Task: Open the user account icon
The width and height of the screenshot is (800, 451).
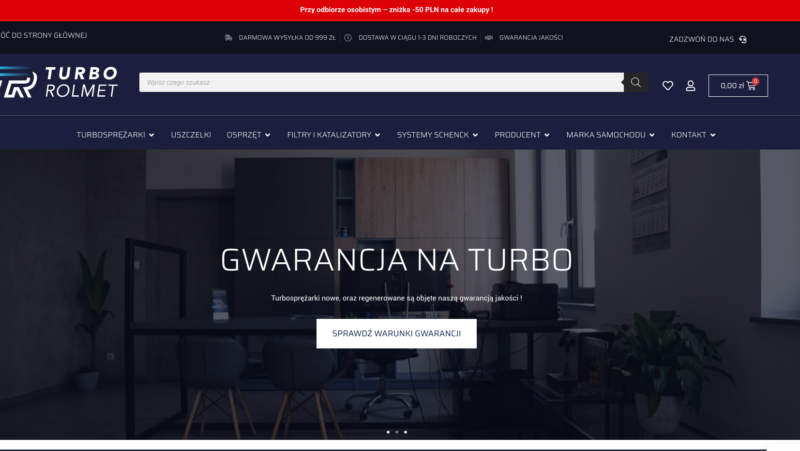Action: (x=690, y=86)
